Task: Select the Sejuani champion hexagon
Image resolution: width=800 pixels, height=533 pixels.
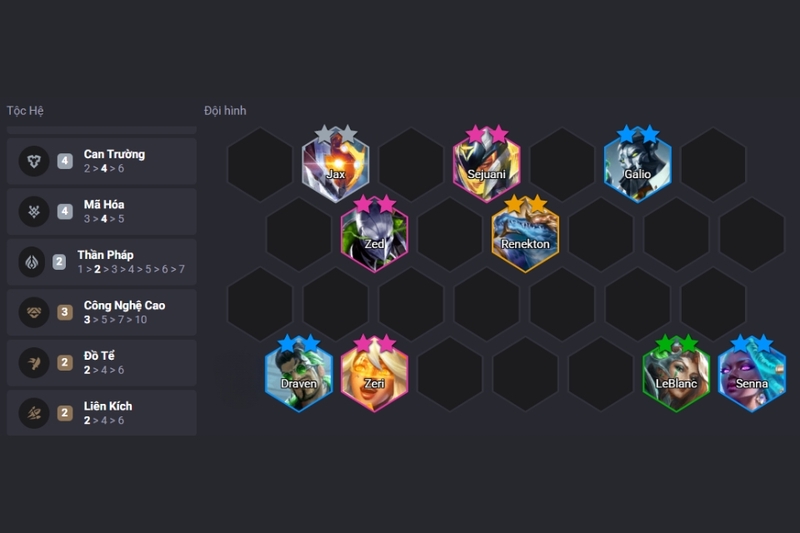Action: tap(486, 164)
